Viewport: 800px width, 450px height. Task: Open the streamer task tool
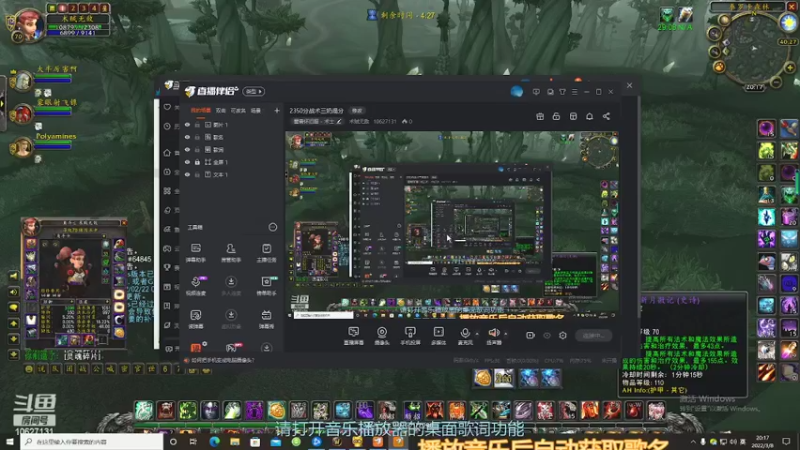(266, 253)
